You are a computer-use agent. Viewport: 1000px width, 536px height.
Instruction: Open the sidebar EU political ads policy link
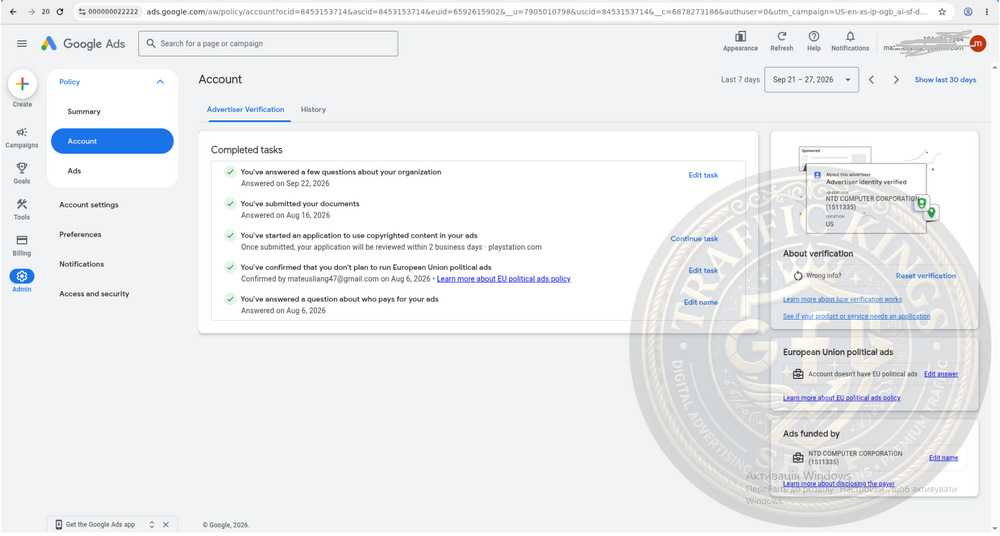click(841, 398)
